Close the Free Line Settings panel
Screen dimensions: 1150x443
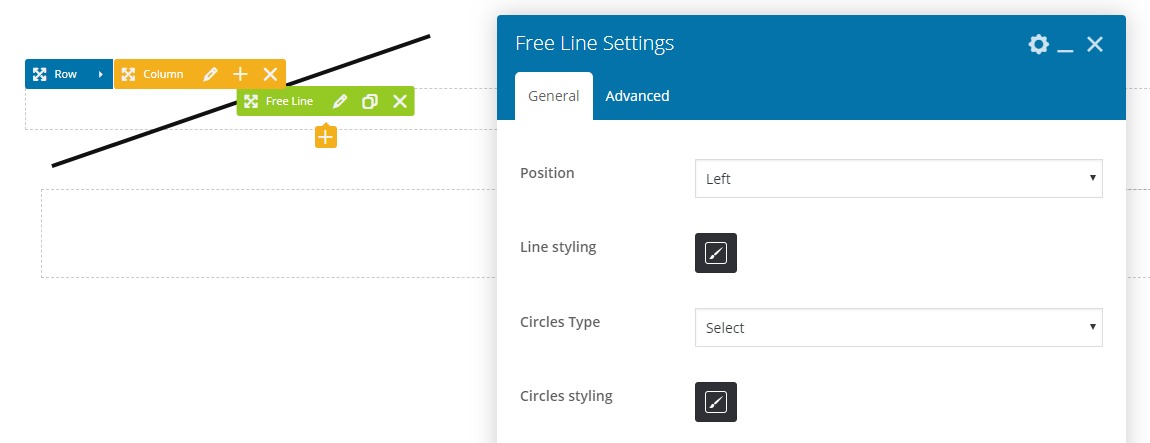pyautogui.click(x=1095, y=44)
